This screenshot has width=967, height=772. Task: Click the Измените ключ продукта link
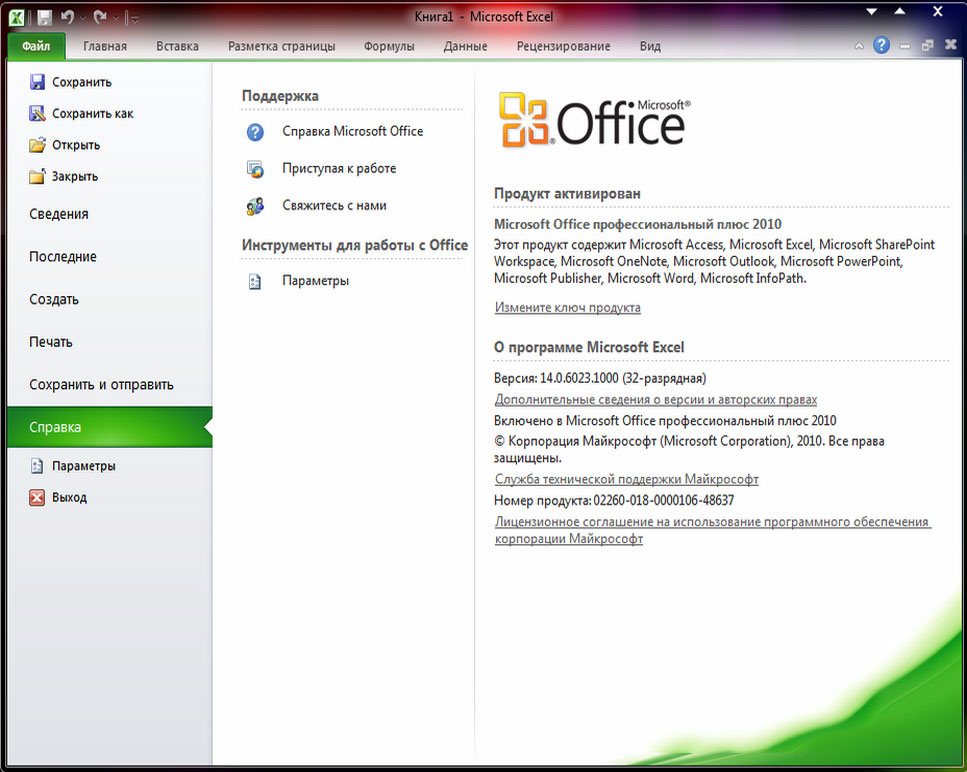click(567, 307)
